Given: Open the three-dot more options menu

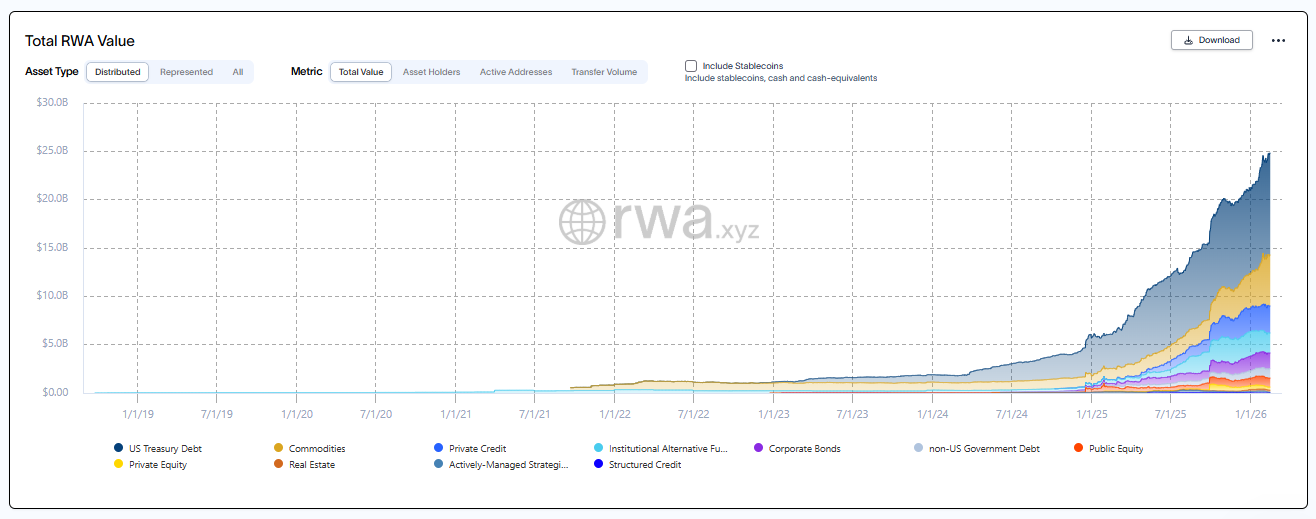Looking at the screenshot, I should 1278,41.
